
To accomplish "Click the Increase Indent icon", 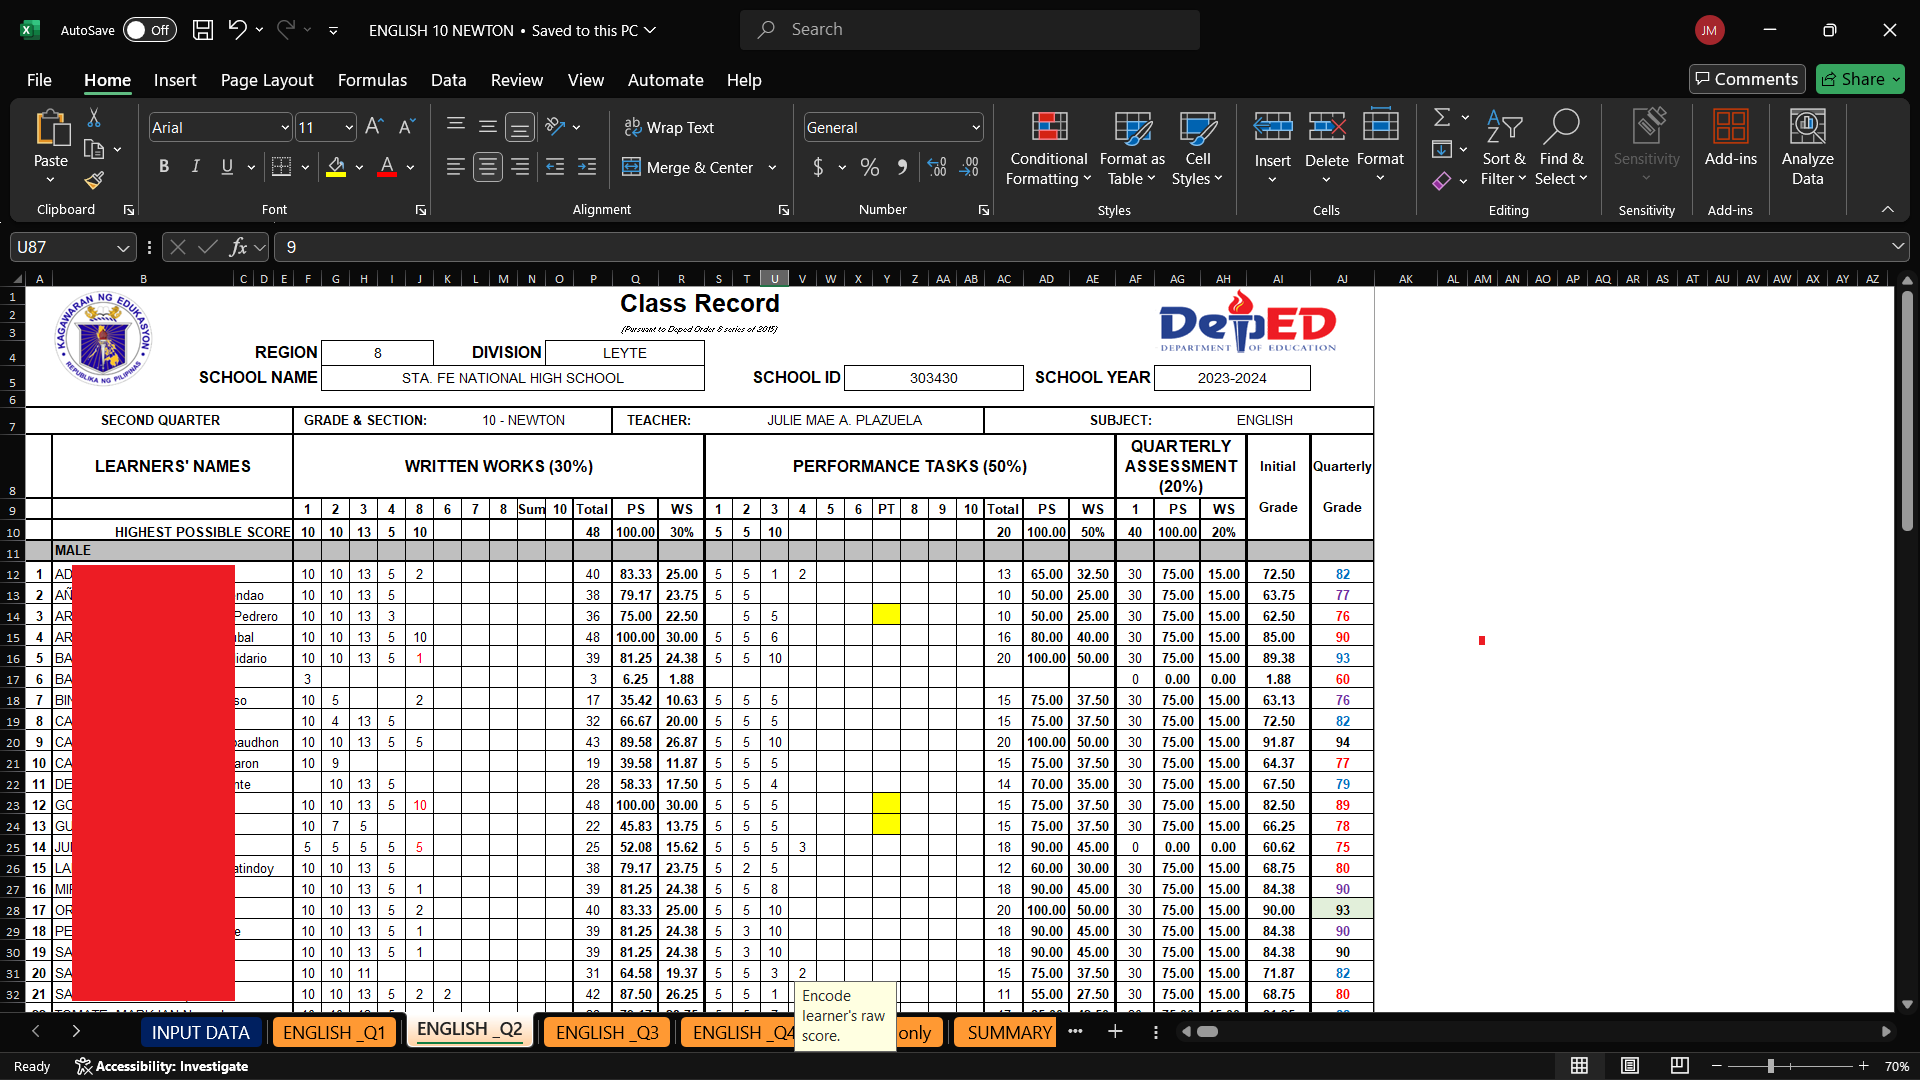I will point(587,167).
